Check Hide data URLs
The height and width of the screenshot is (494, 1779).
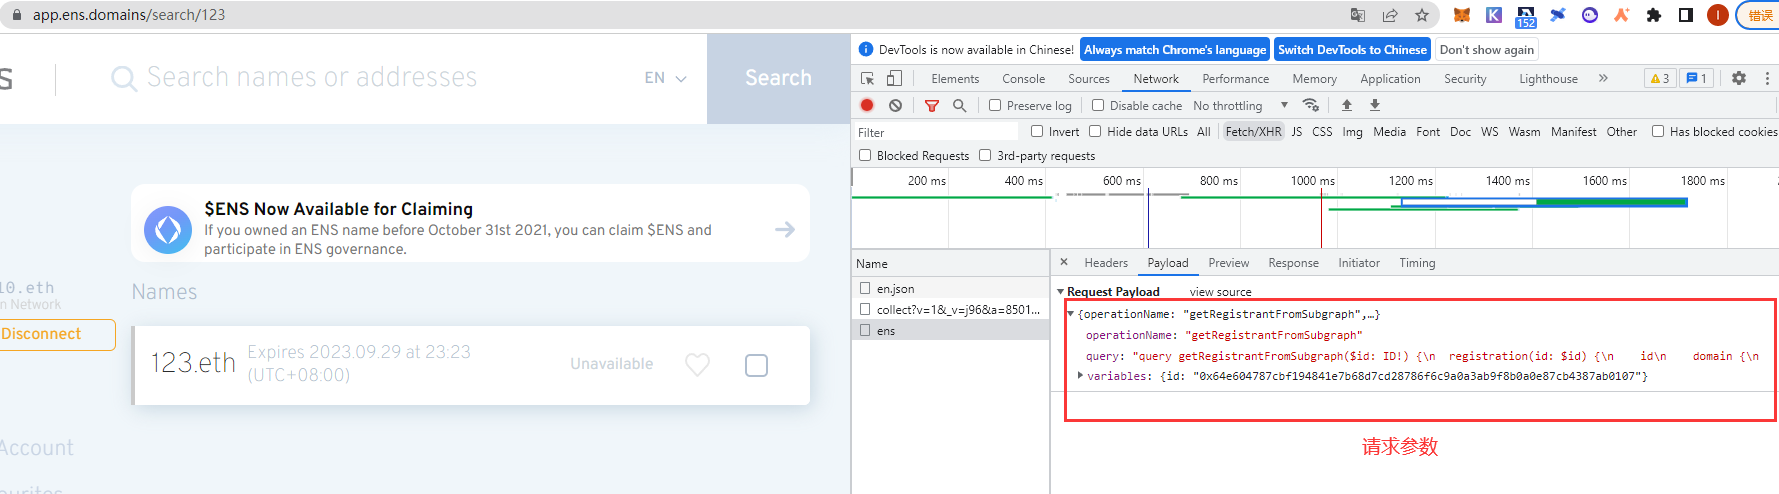click(x=1095, y=131)
